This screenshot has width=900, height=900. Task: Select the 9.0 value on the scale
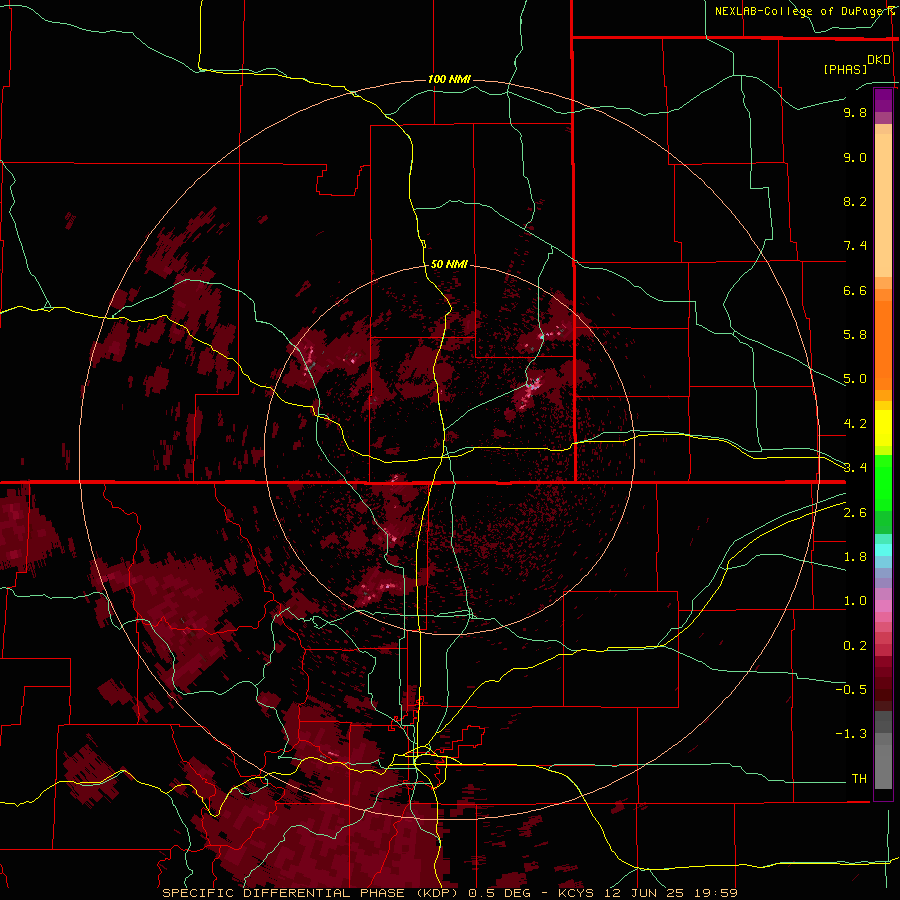pyautogui.click(x=855, y=157)
